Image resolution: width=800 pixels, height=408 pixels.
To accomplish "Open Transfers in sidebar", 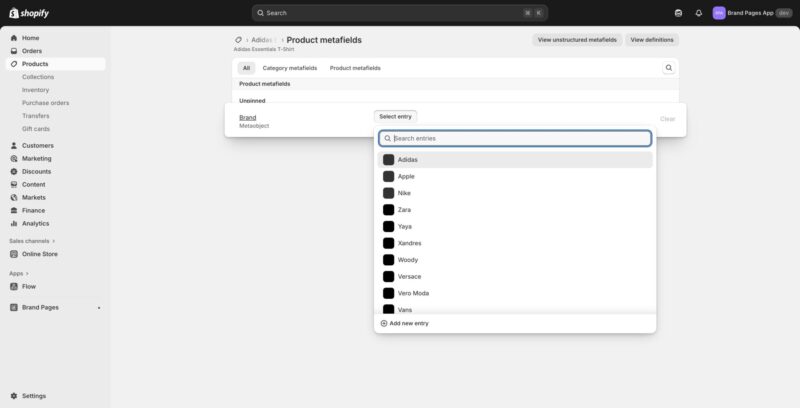I will [x=36, y=116].
